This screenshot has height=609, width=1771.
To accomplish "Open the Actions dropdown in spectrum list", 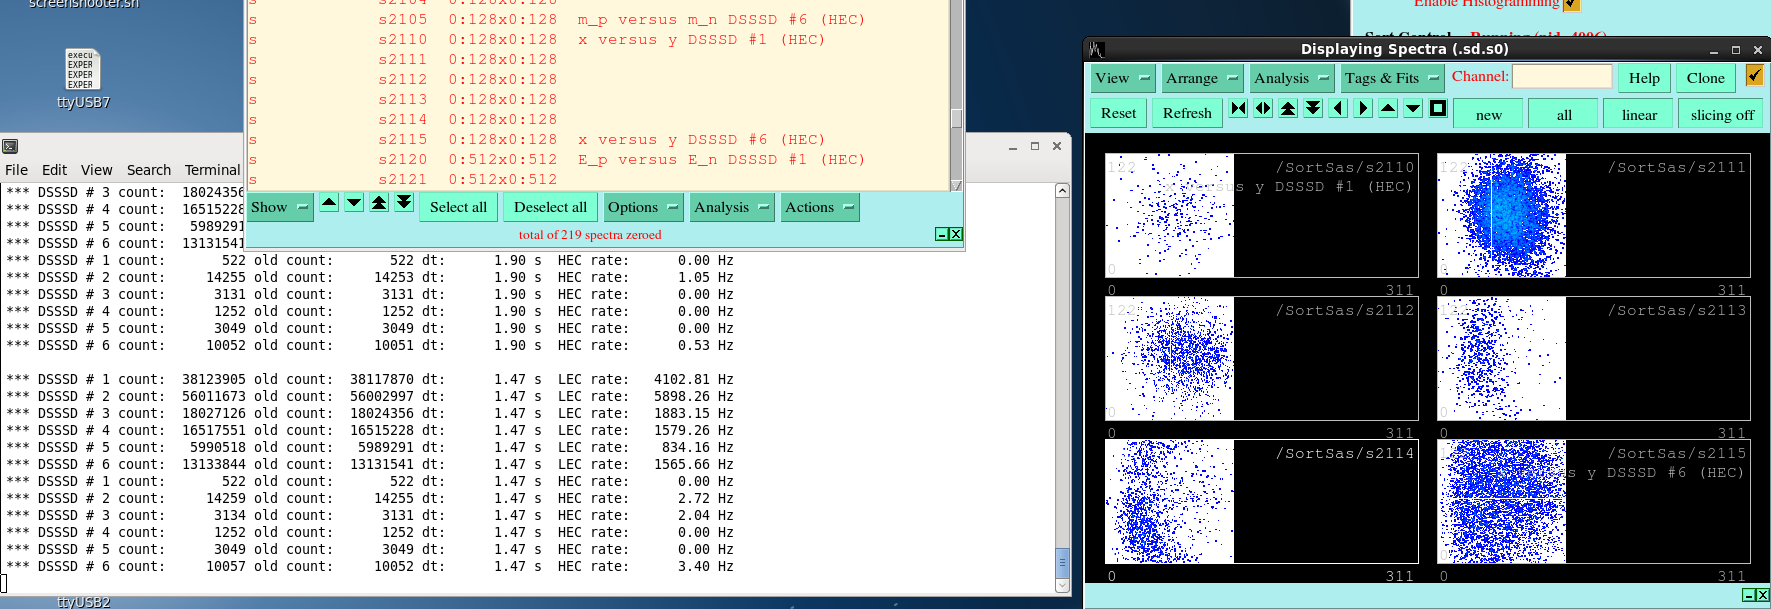I will pyautogui.click(x=819, y=207).
